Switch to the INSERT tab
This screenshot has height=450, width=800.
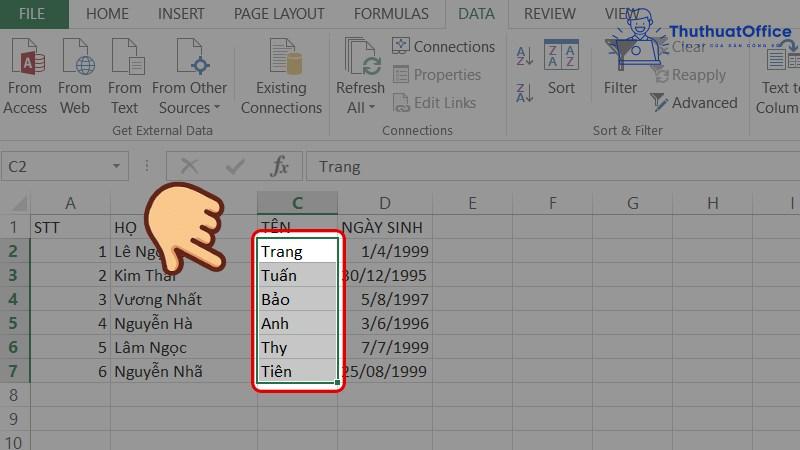pos(181,14)
